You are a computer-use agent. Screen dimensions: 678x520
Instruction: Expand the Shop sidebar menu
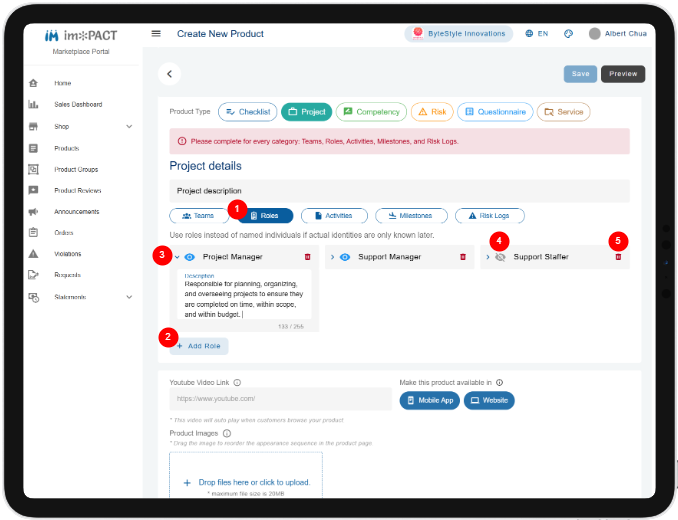tap(129, 126)
